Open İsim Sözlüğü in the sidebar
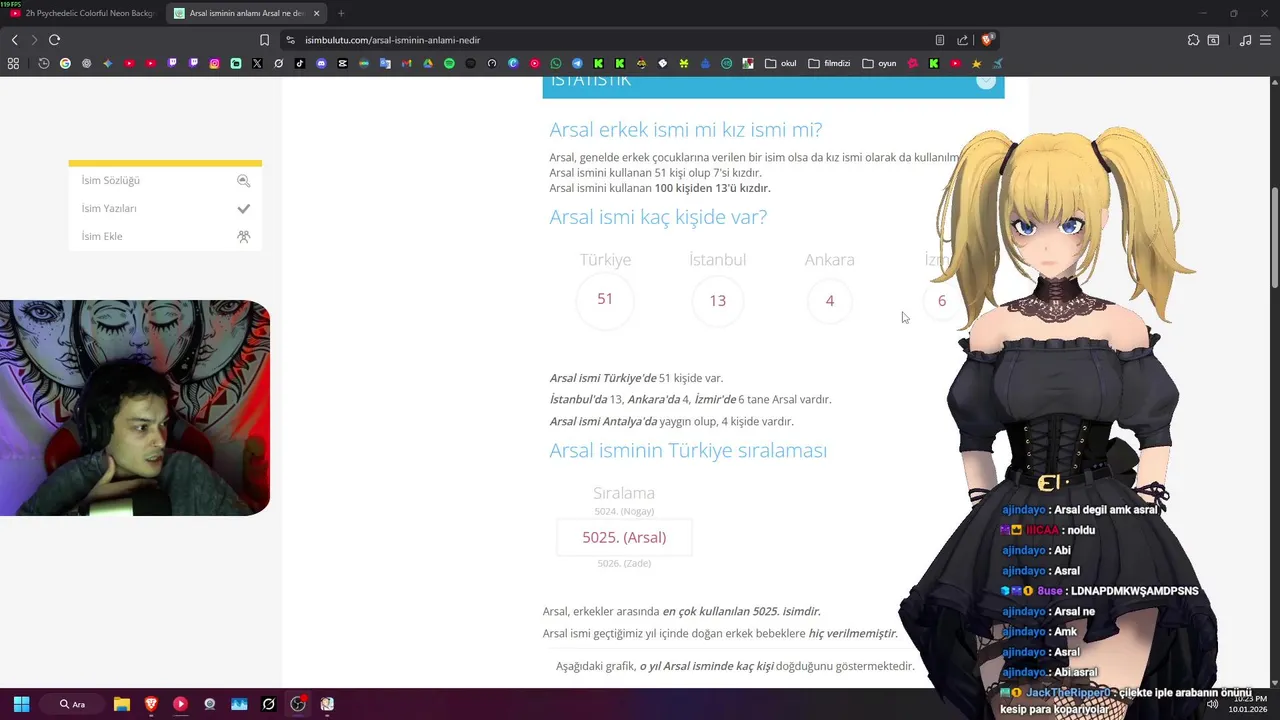This screenshot has width=1280, height=720. [165, 181]
